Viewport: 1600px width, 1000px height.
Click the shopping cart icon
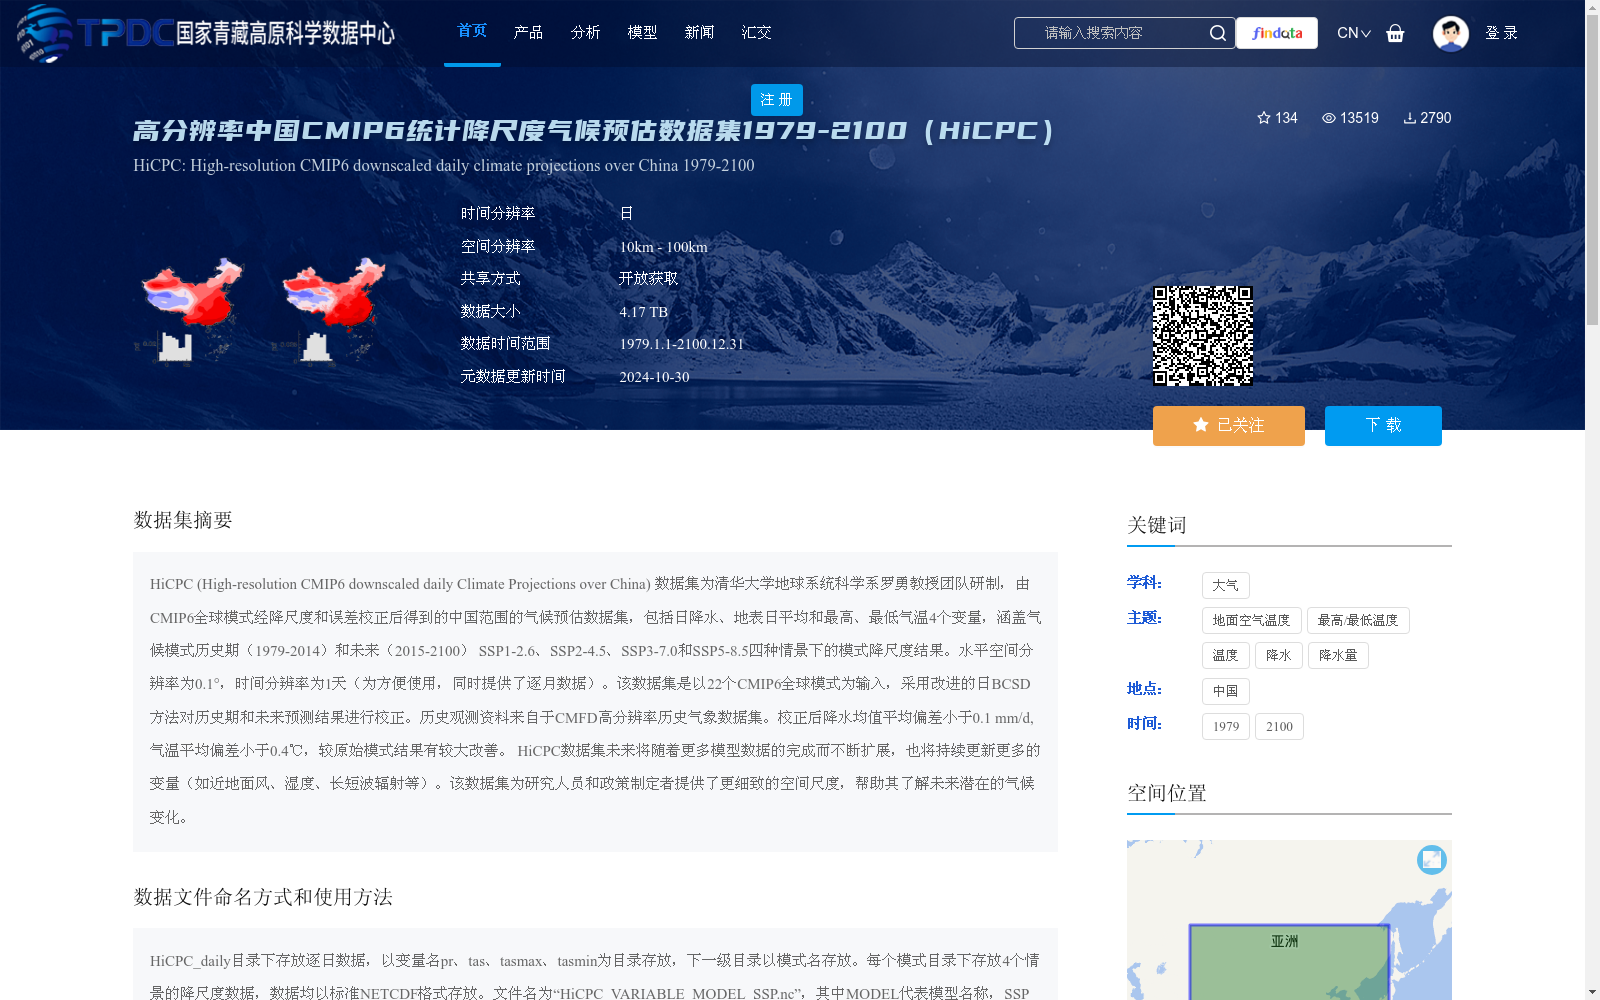[1396, 33]
